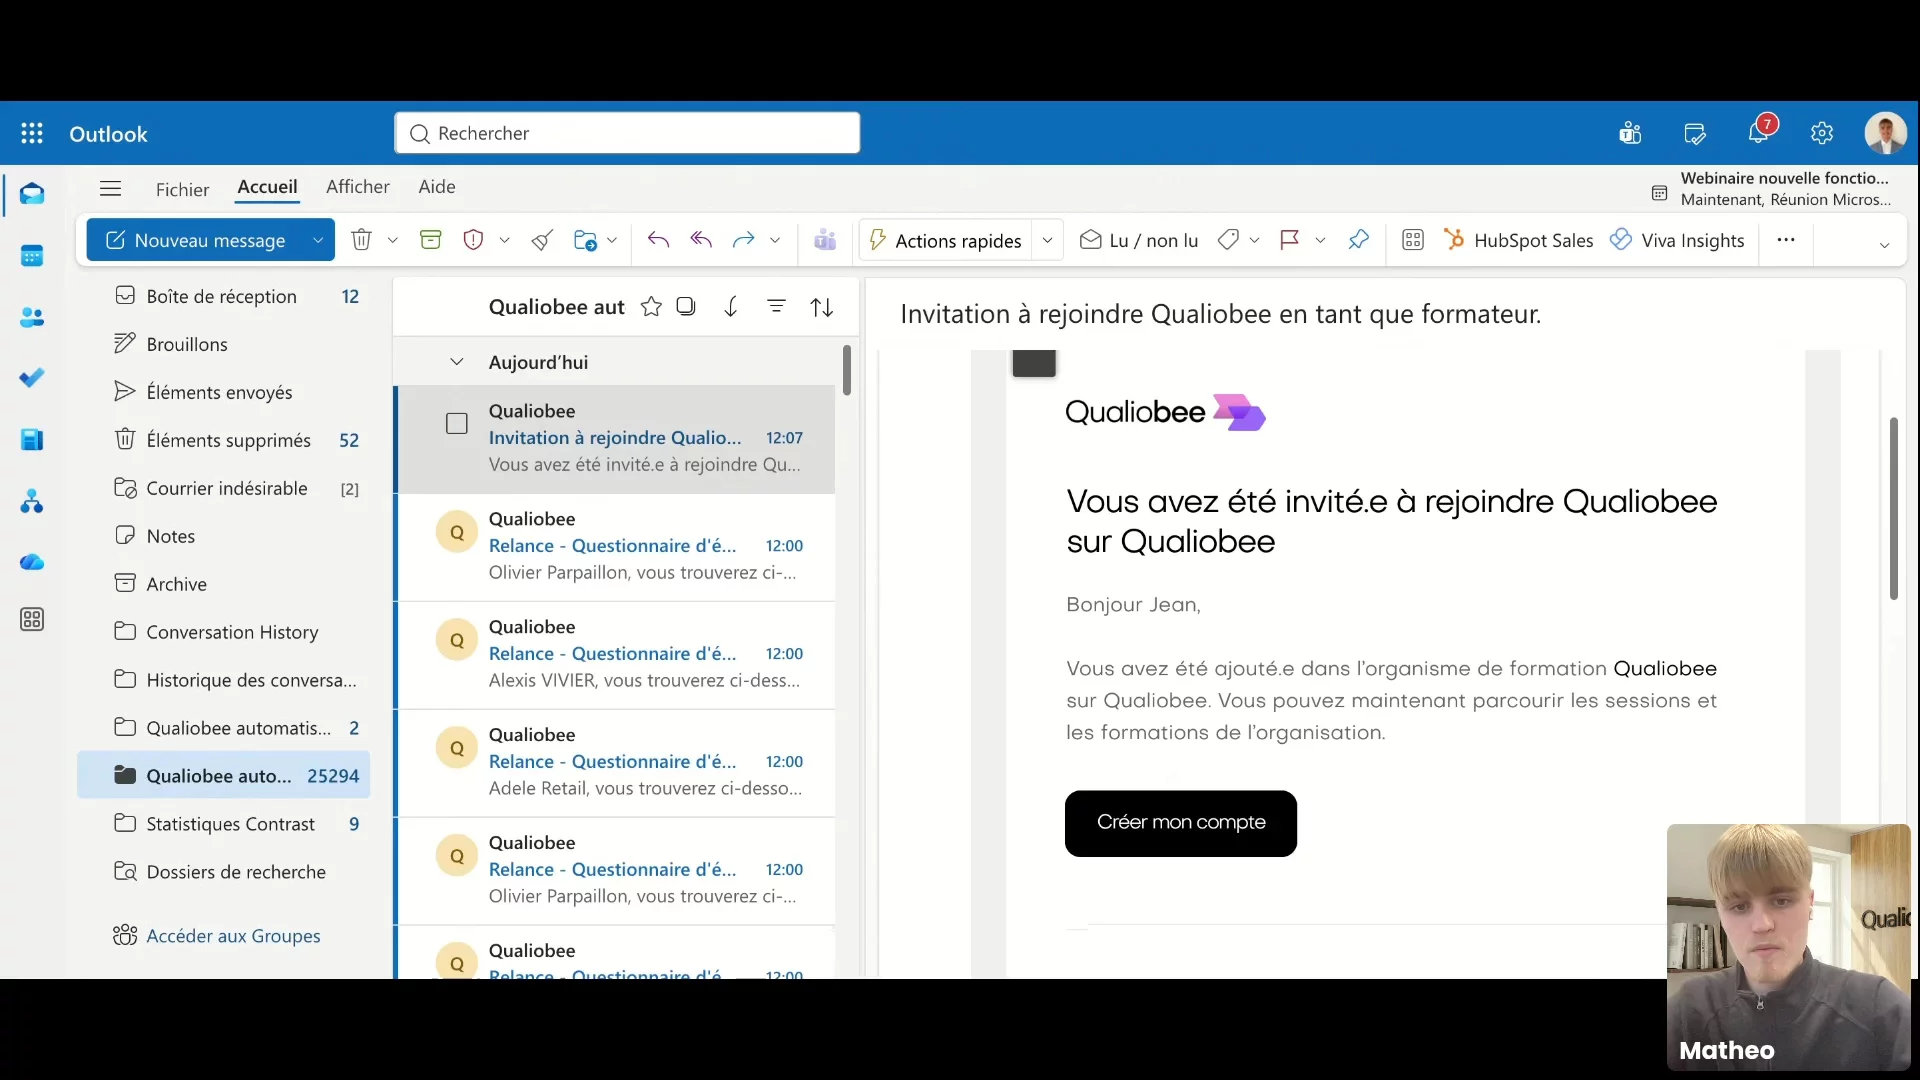Switch to the Accueil tab
The width and height of the screenshot is (1920, 1080).
[x=267, y=187]
